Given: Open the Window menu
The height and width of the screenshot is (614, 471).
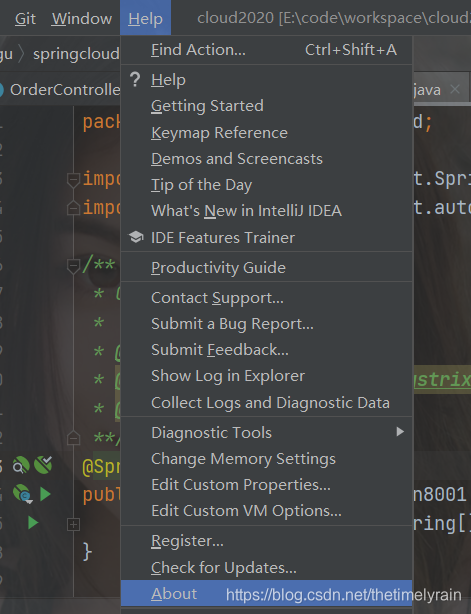Looking at the screenshot, I should click(82, 18).
